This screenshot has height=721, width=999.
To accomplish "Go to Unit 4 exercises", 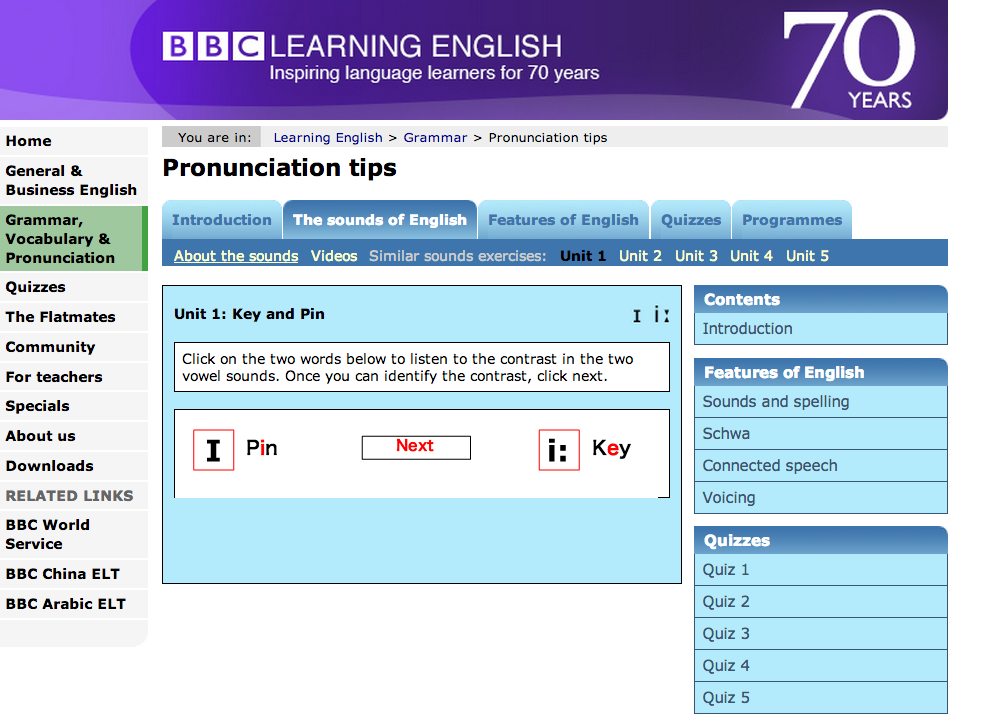I will point(751,256).
